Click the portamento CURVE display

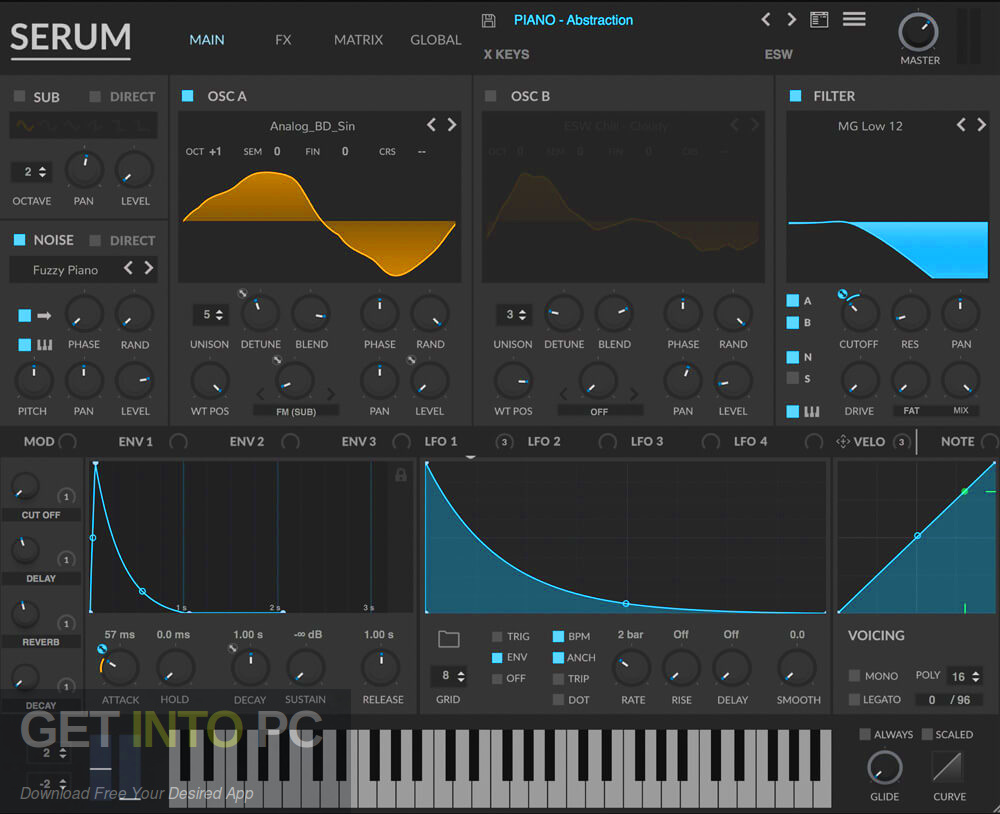(947, 766)
